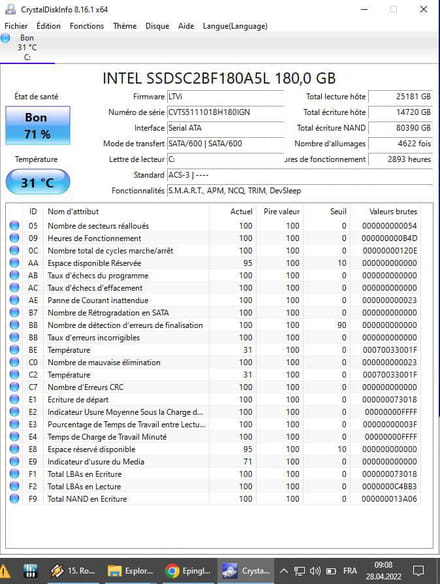Select row Panne de Courant inattendue

pos(214,300)
